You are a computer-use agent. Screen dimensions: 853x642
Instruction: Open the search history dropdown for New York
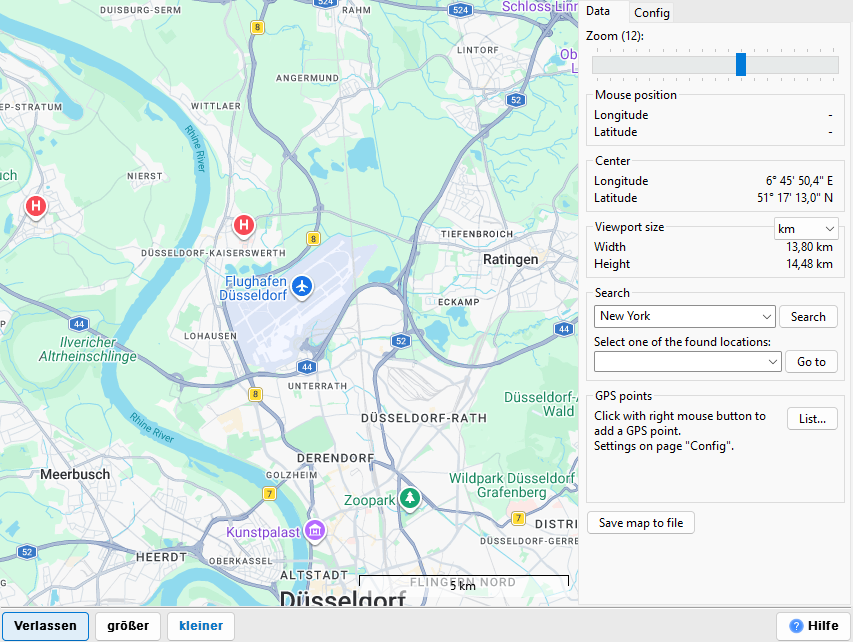768,316
